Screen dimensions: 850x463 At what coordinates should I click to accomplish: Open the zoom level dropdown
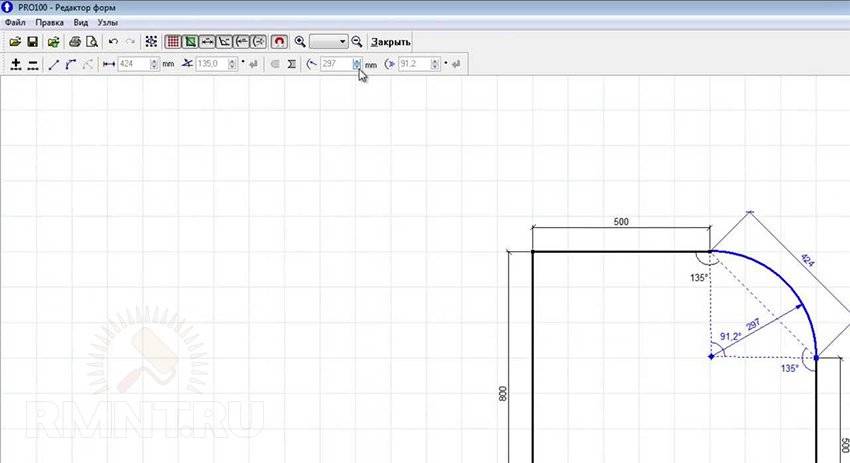pos(343,42)
